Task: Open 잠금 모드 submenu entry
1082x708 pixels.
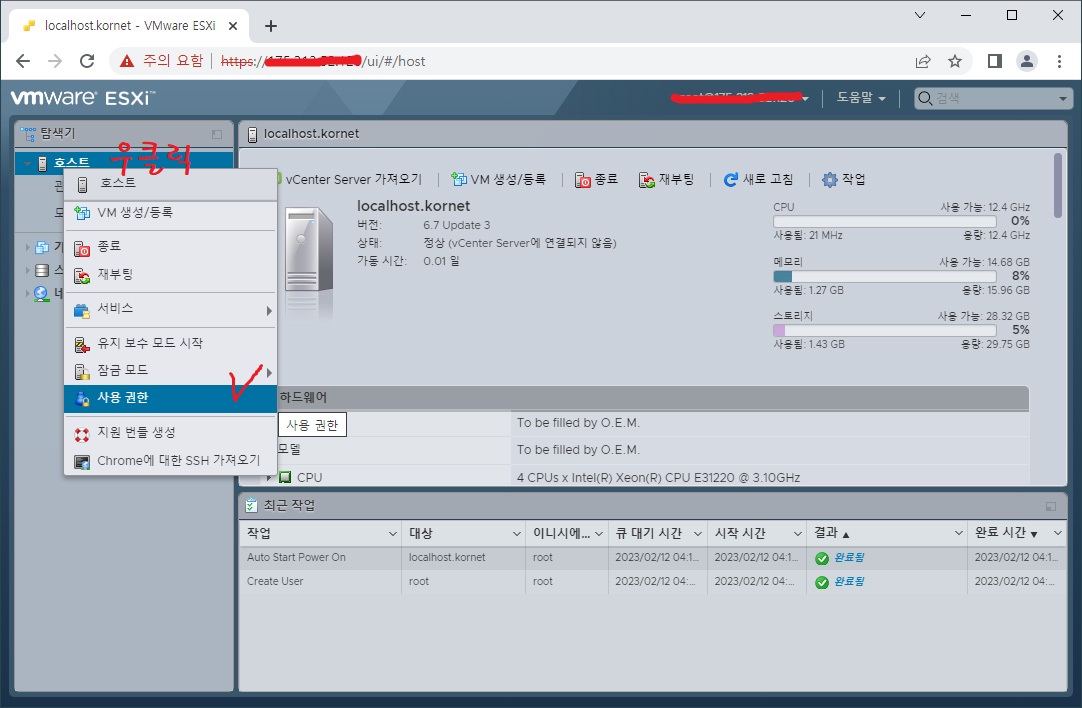Action: pyautogui.click(x=170, y=371)
